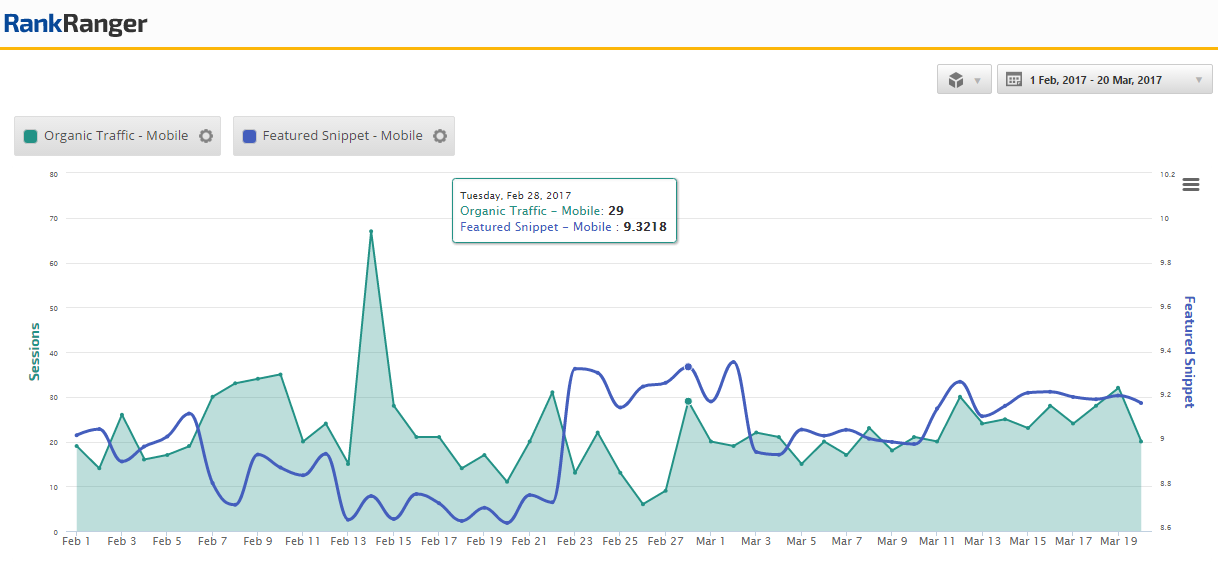Open Featured Snippet - Mobile gear settings
The image size is (1218, 562).
(439, 136)
